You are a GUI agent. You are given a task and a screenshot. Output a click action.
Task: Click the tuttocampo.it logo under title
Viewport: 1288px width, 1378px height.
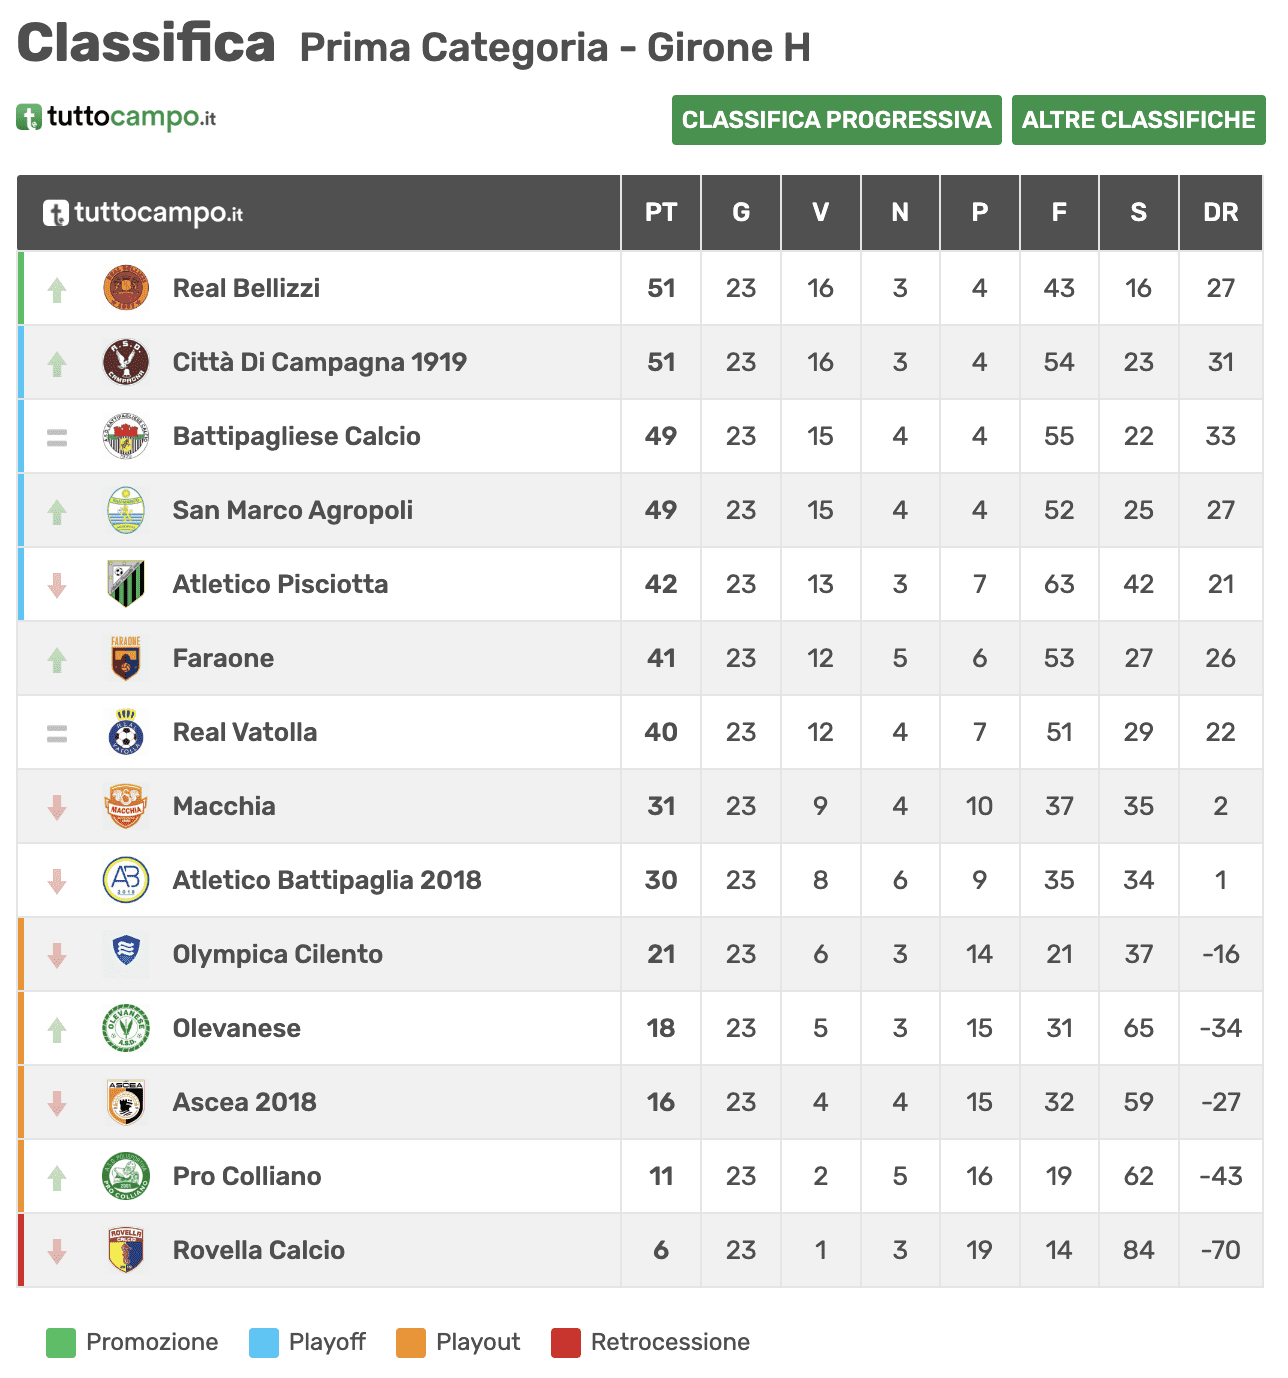tap(116, 117)
